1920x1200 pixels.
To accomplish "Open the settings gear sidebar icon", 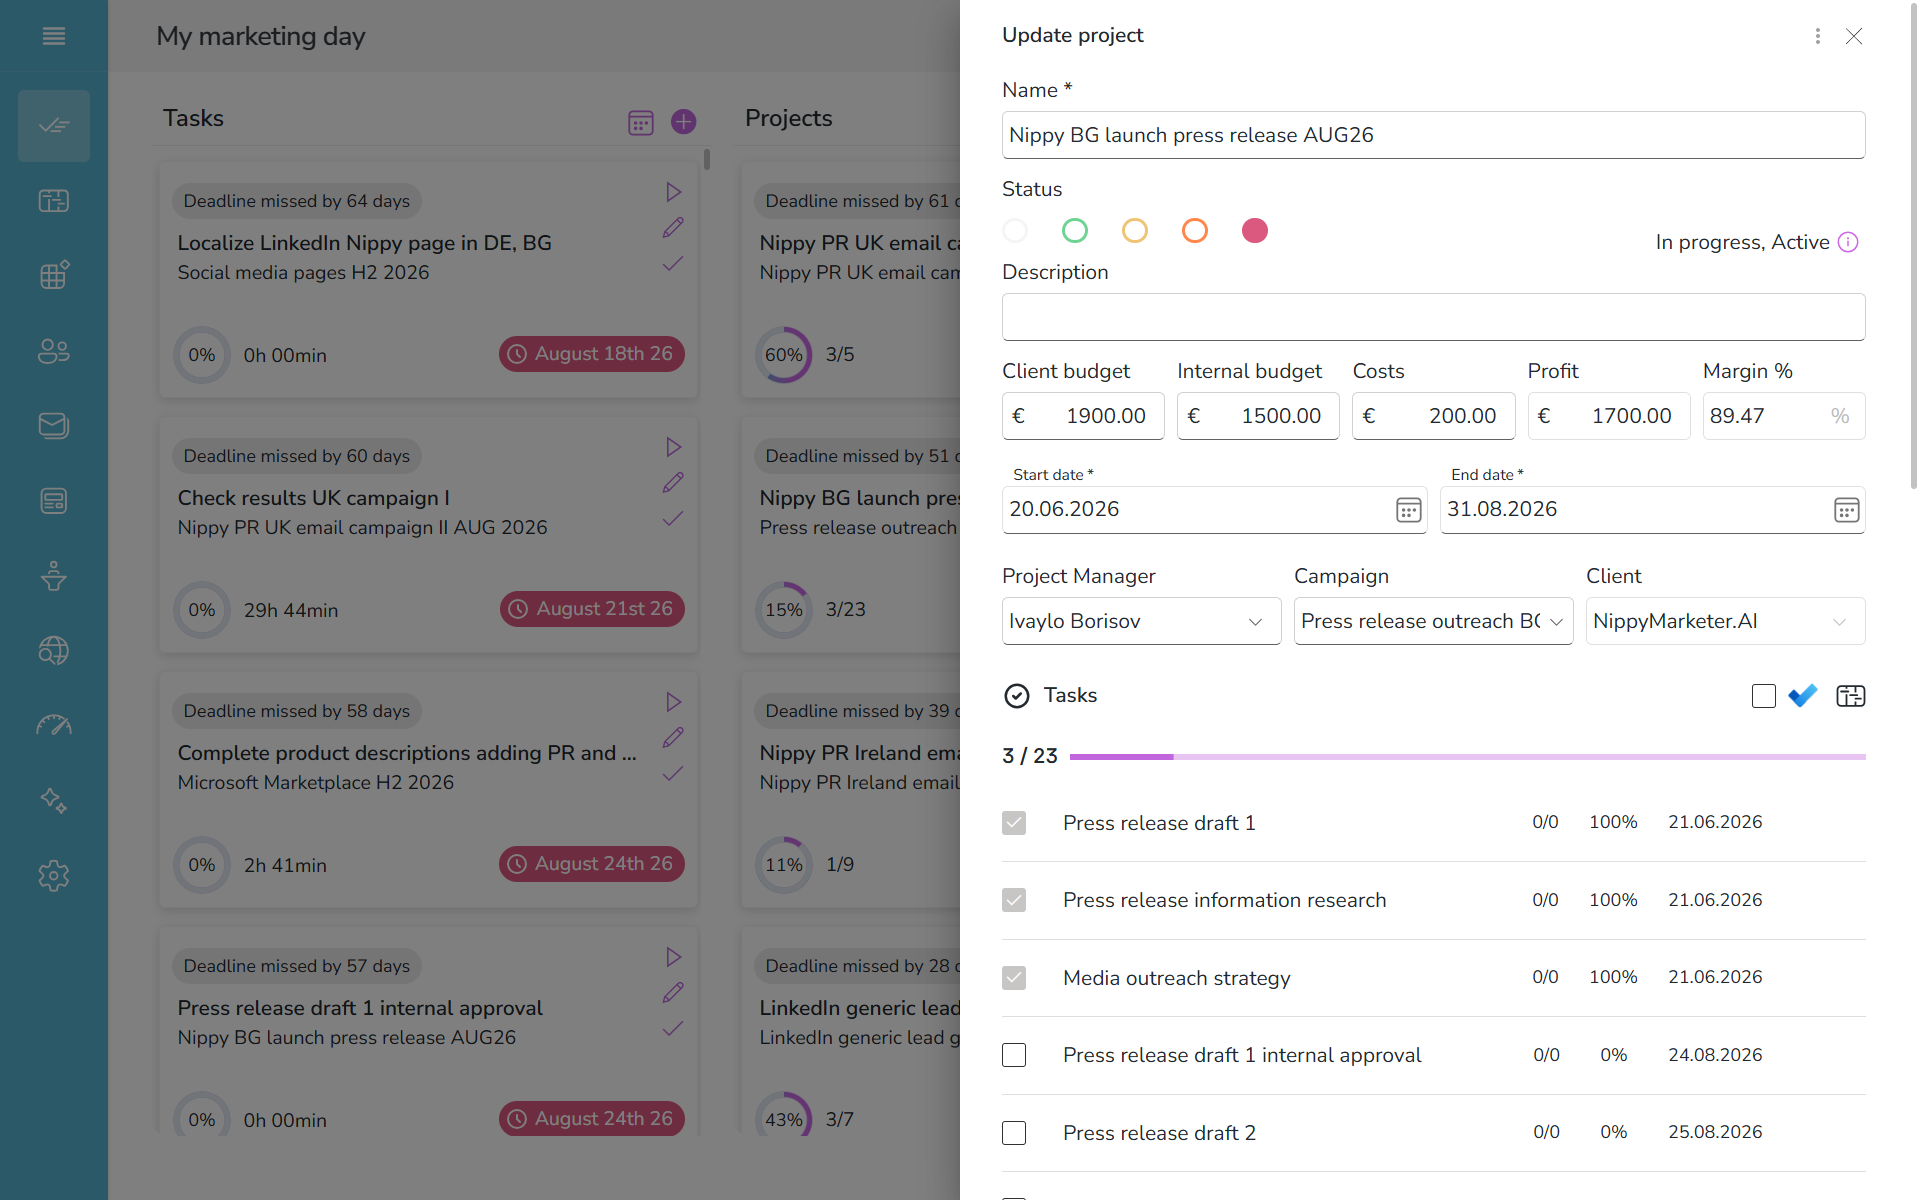I will (x=54, y=876).
